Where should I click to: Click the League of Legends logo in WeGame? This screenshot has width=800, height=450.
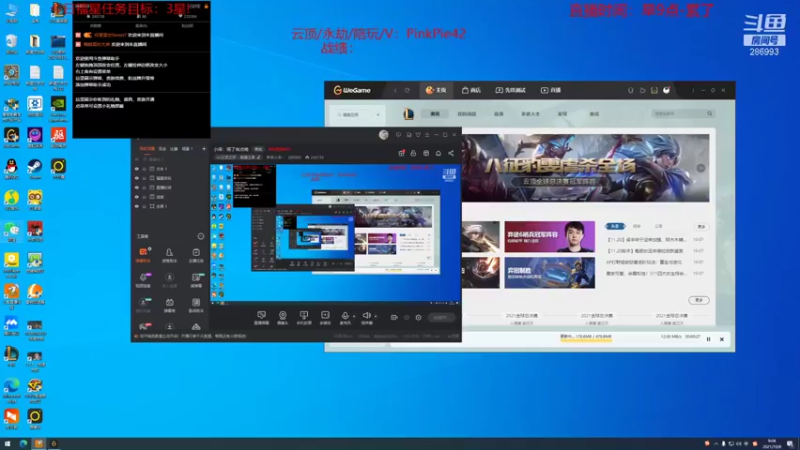[409, 114]
